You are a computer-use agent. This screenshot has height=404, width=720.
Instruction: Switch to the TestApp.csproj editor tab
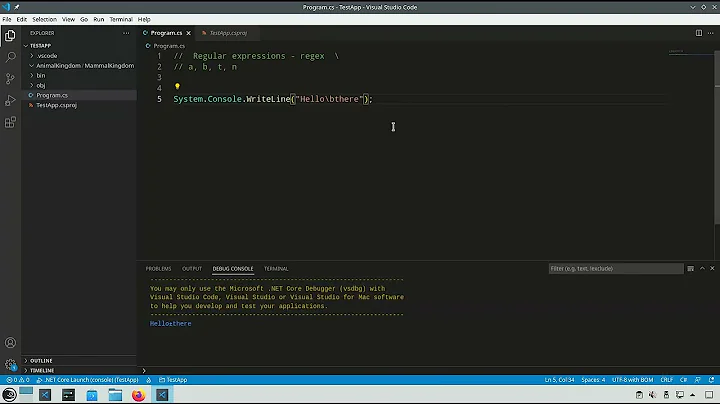(x=227, y=33)
